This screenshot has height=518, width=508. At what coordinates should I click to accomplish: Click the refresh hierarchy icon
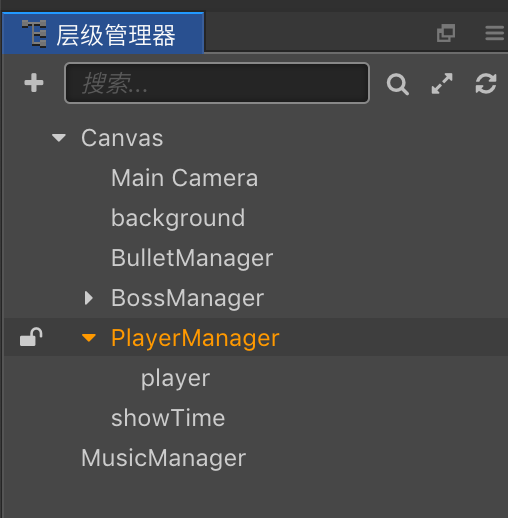[486, 83]
